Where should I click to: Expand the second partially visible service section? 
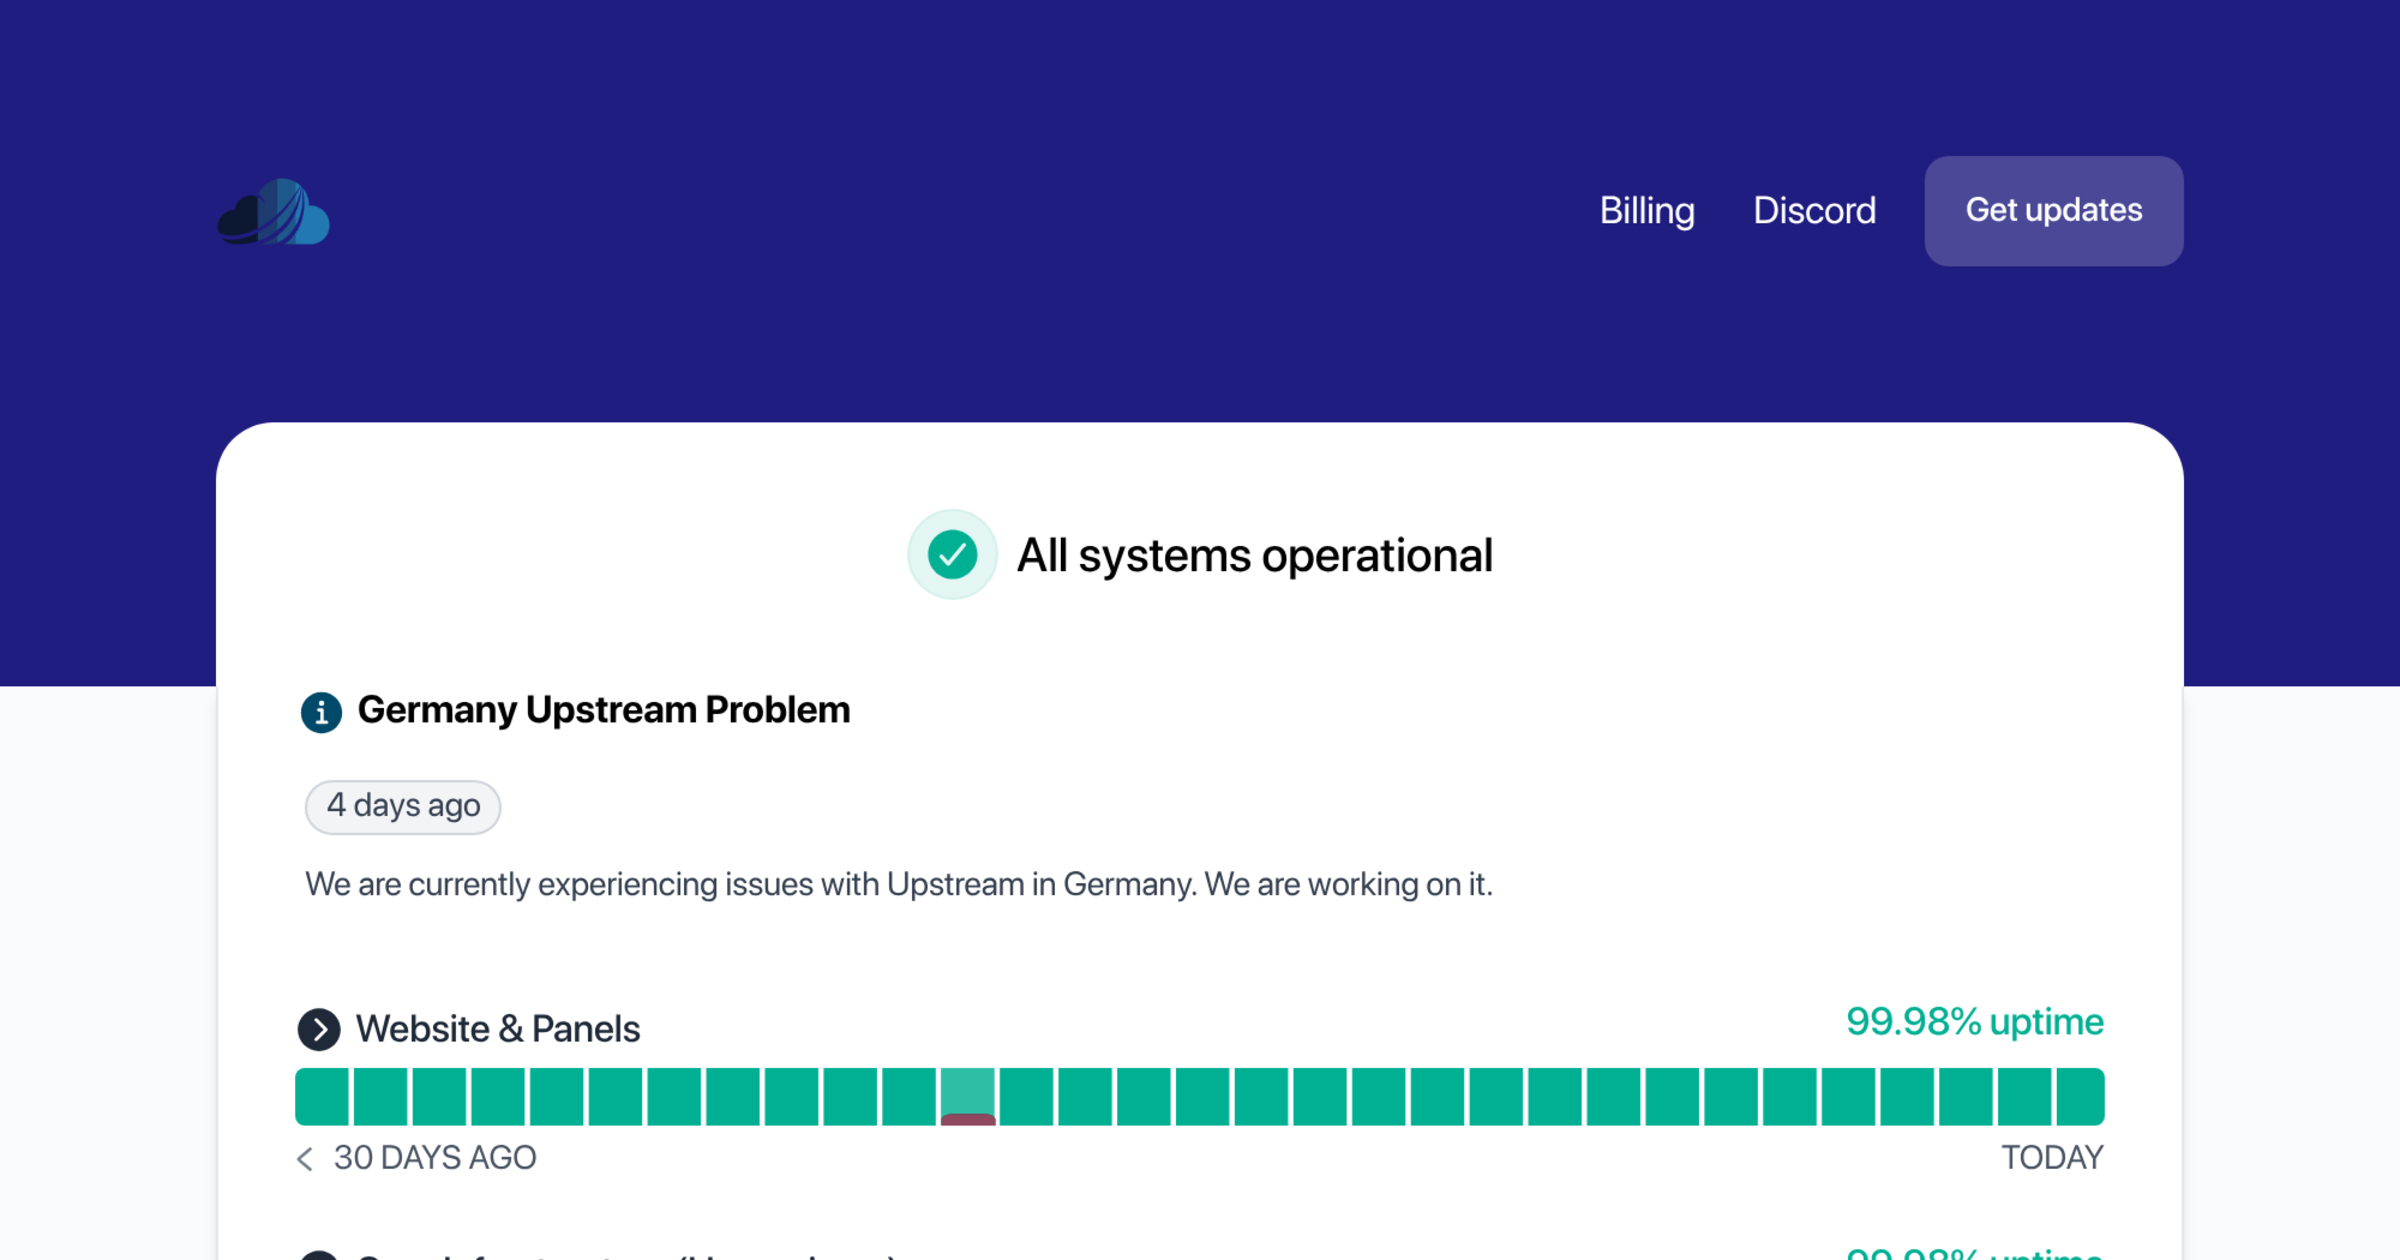pos(319,1256)
